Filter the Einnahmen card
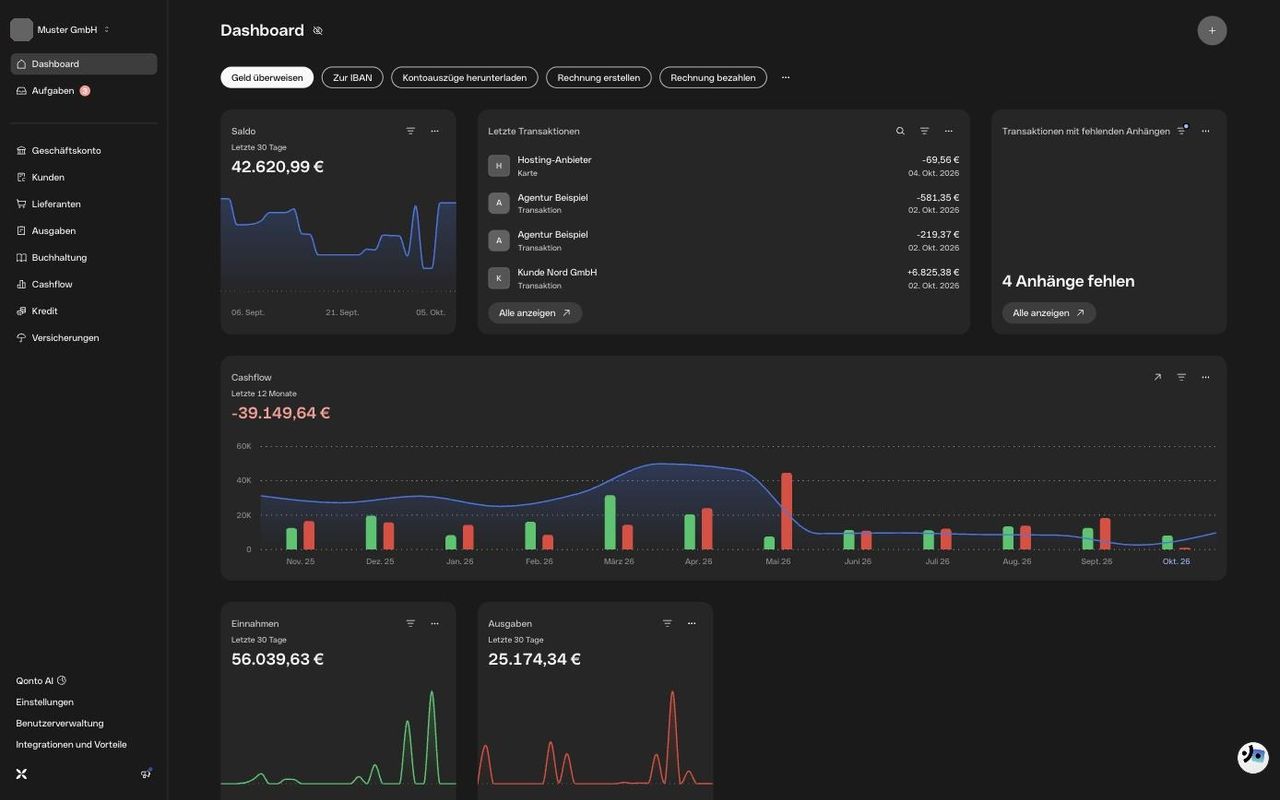 point(411,623)
